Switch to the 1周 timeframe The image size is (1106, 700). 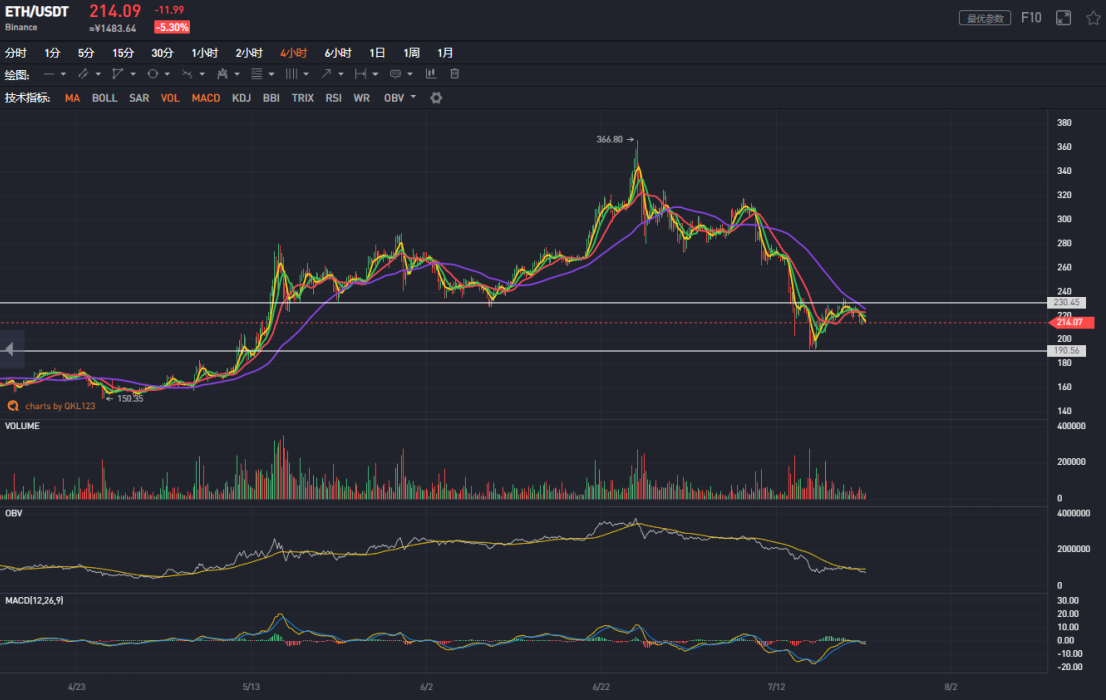(411, 53)
